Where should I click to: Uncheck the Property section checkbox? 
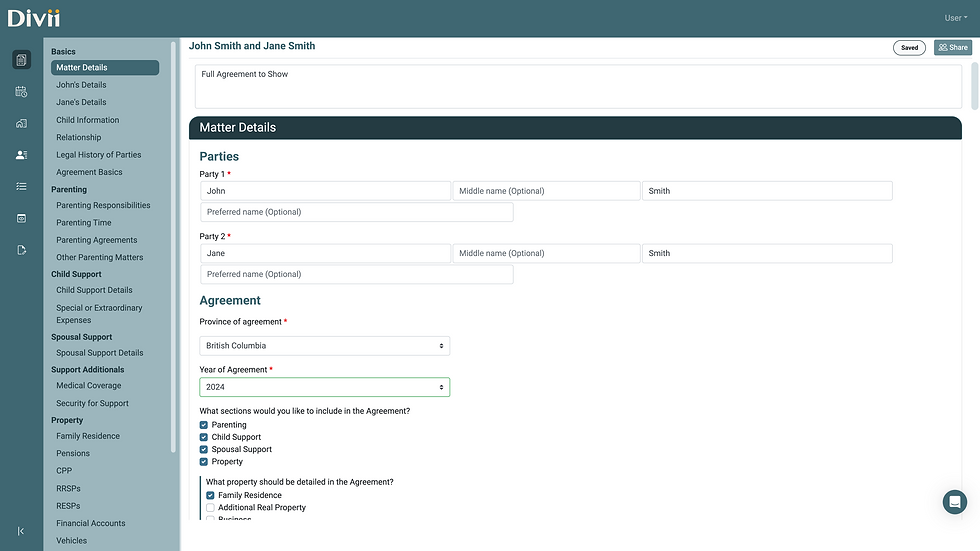click(x=204, y=462)
